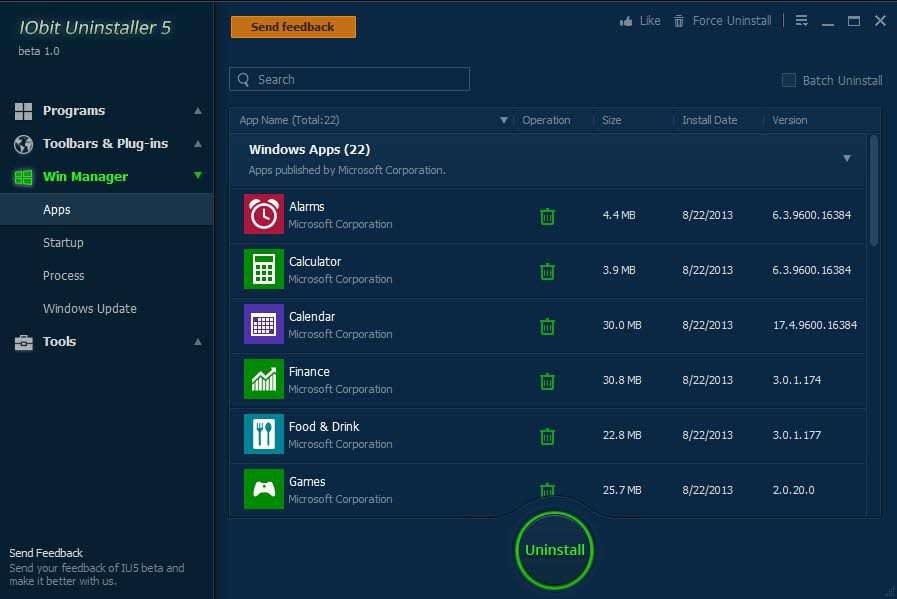Click the trash icon beside Calendar

[x=547, y=326]
